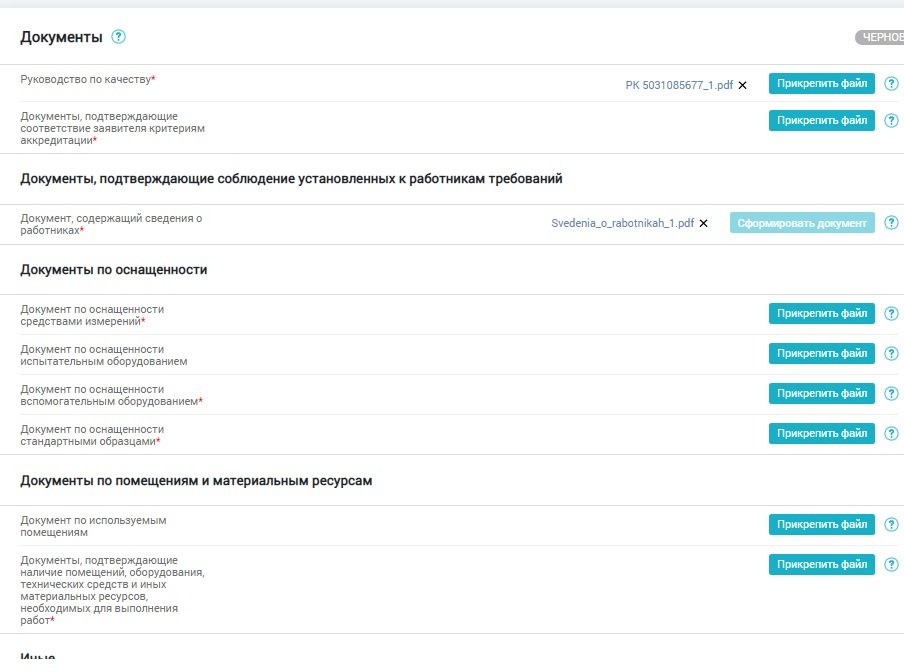Attach file for испытательным оборудованием document
Viewport: 904px width, 672px height.
821,354
